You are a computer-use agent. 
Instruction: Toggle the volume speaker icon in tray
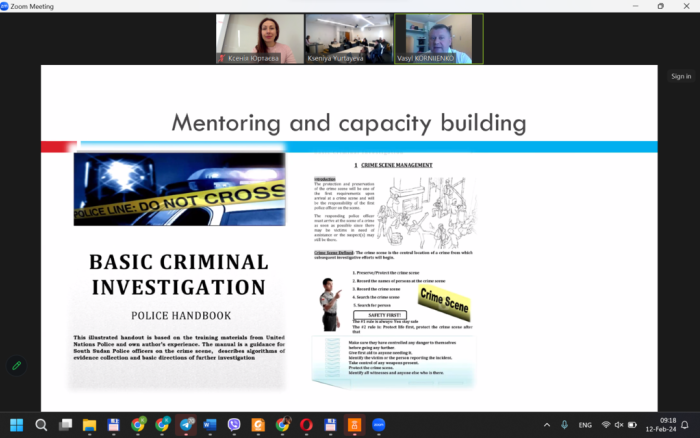tap(621, 425)
